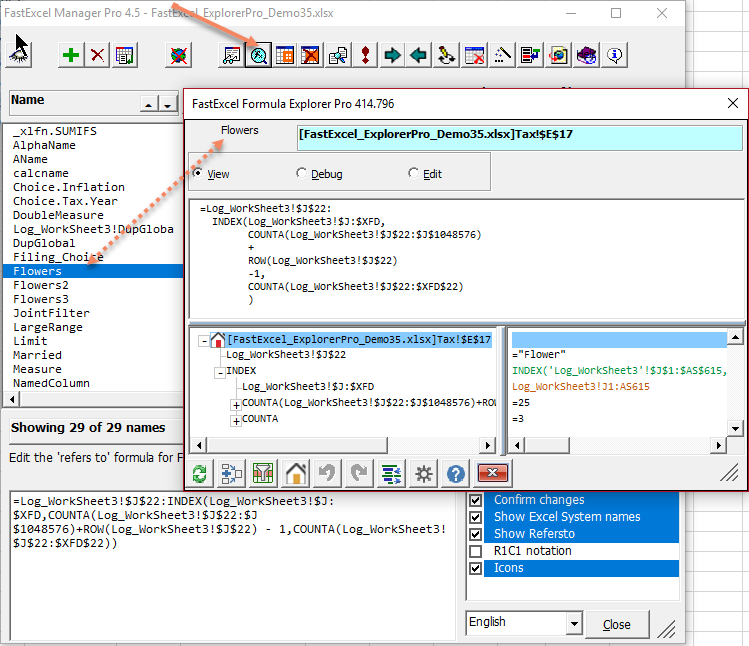Click the table with orange X icon
The height and width of the screenshot is (646, 749).
[x=311, y=55]
